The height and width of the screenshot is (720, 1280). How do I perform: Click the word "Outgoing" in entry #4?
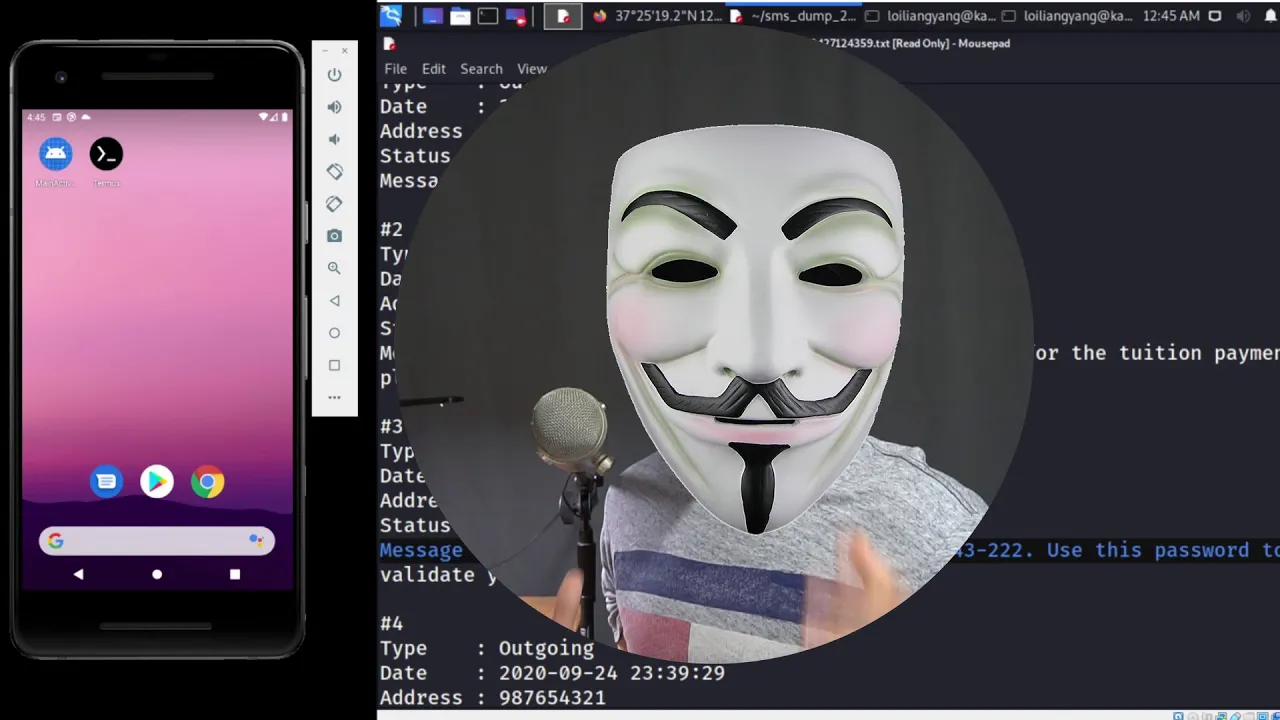546,649
